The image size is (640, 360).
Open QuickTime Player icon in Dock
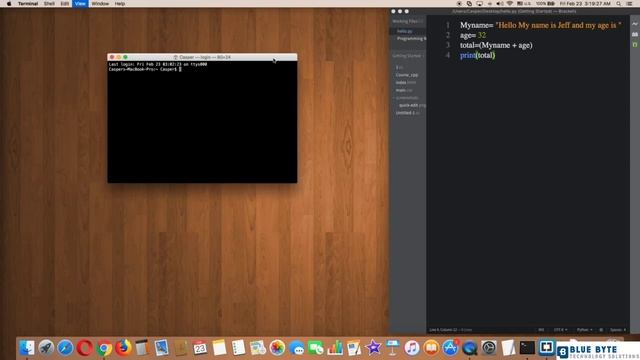tap(469, 348)
